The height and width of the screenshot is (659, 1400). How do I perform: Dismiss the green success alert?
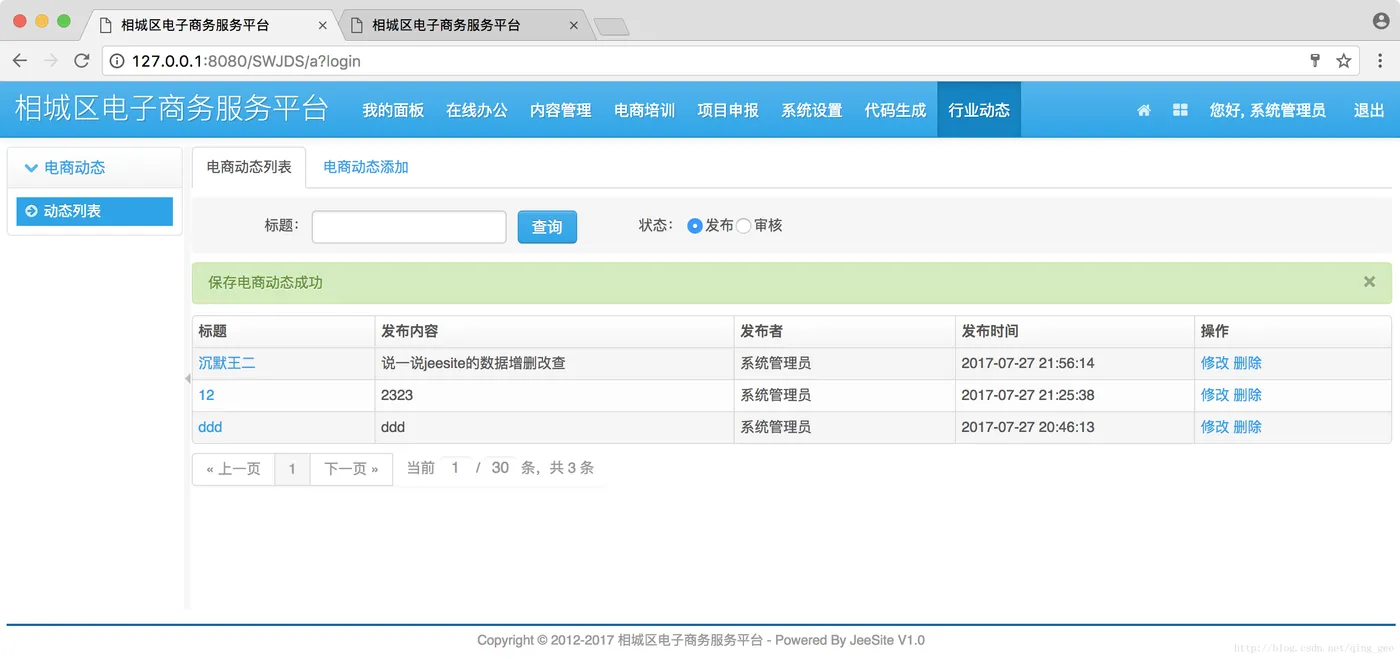pyautogui.click(x=1369, y=282)
